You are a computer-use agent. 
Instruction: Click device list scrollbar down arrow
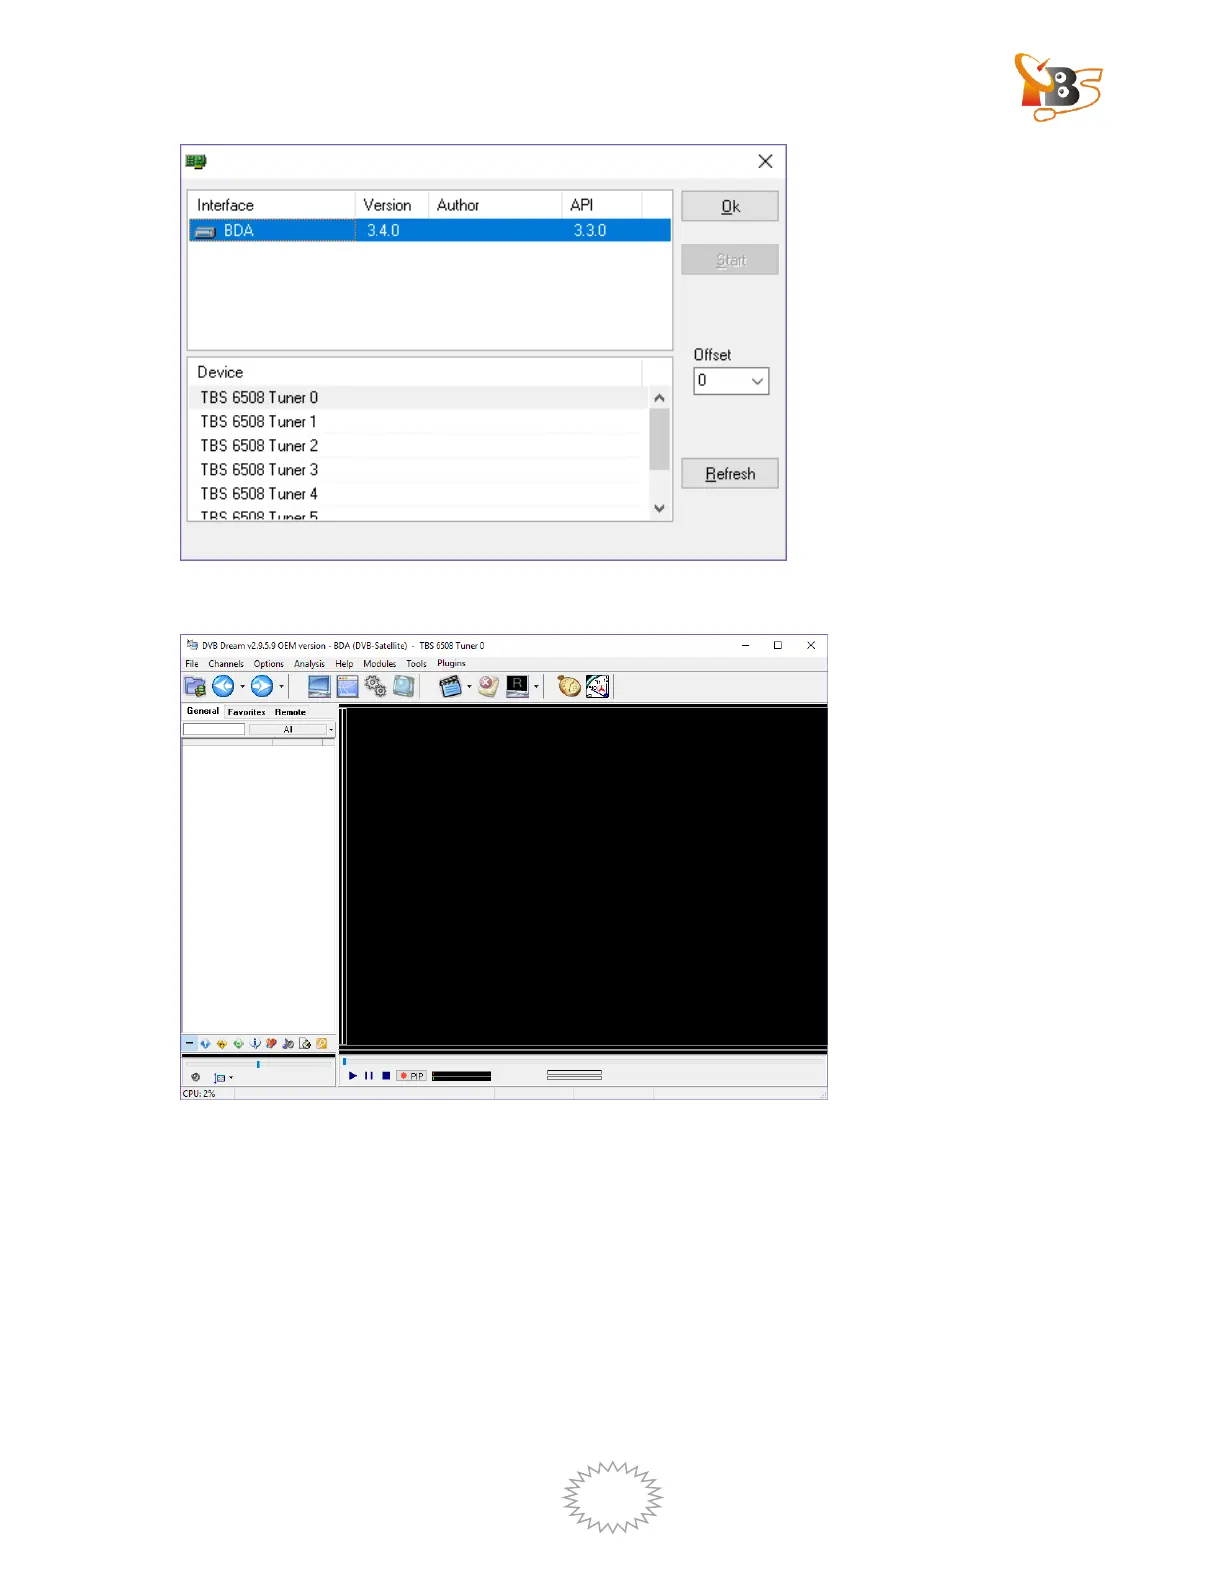[x=659, y=508]
